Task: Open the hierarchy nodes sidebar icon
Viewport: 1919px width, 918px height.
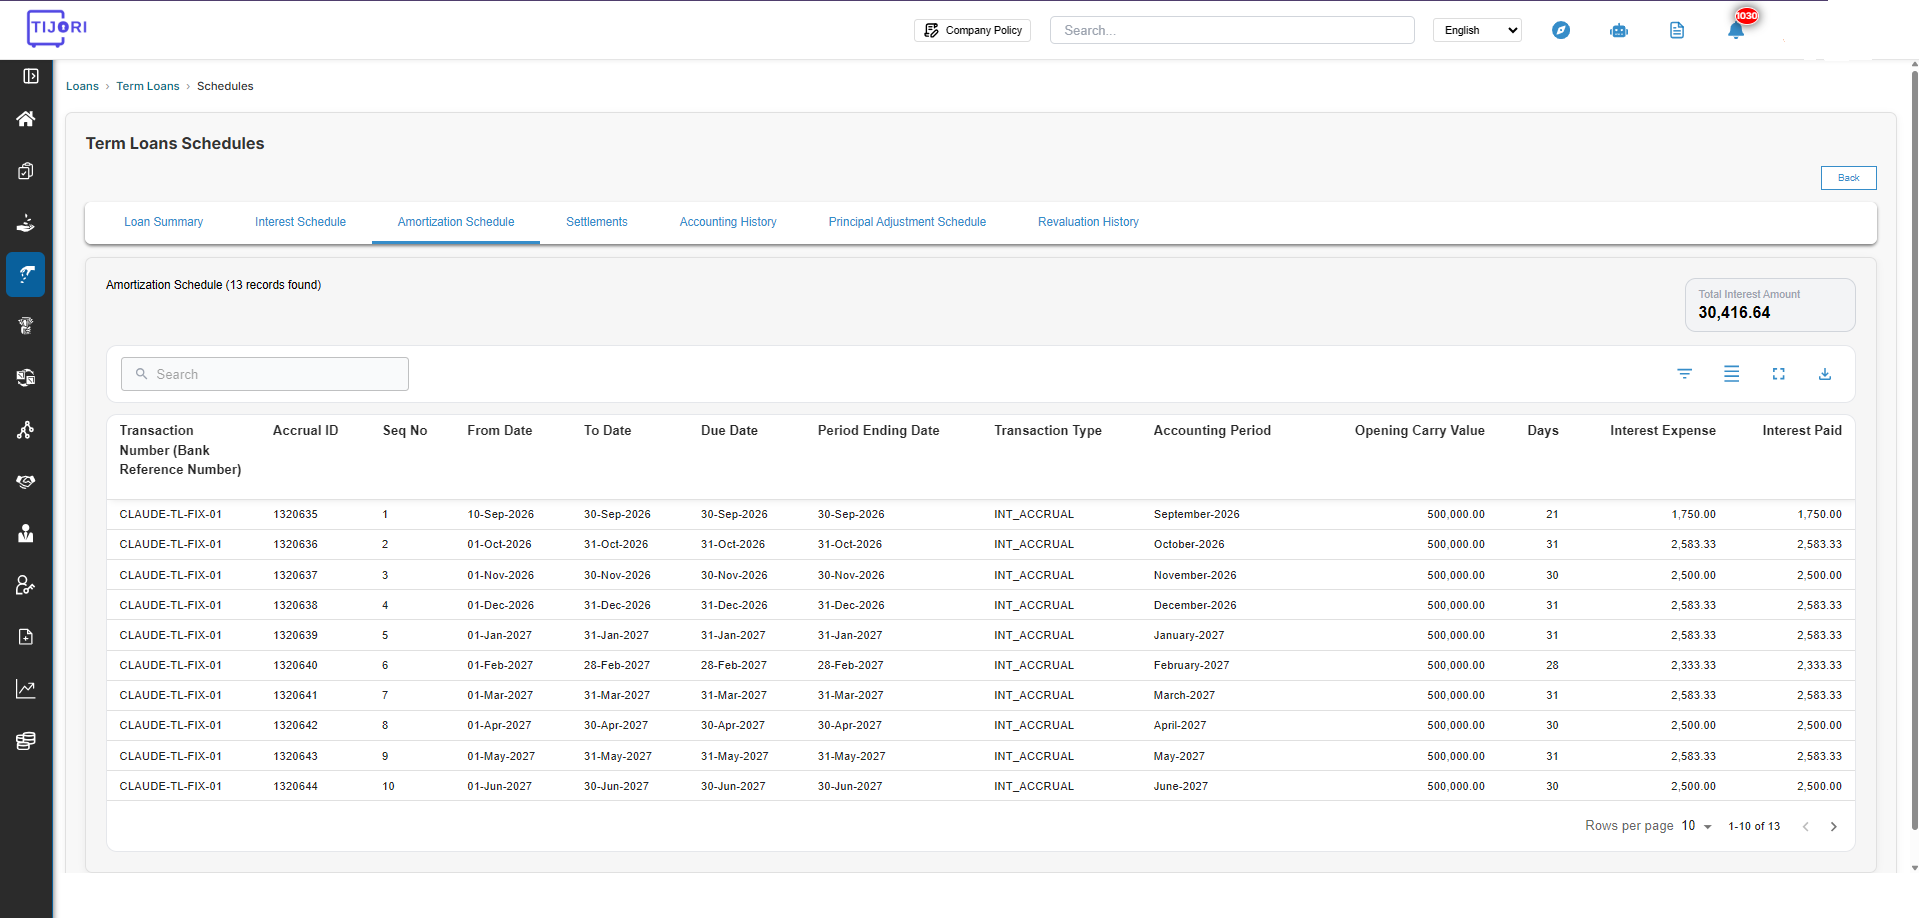Action: (26, 430)
